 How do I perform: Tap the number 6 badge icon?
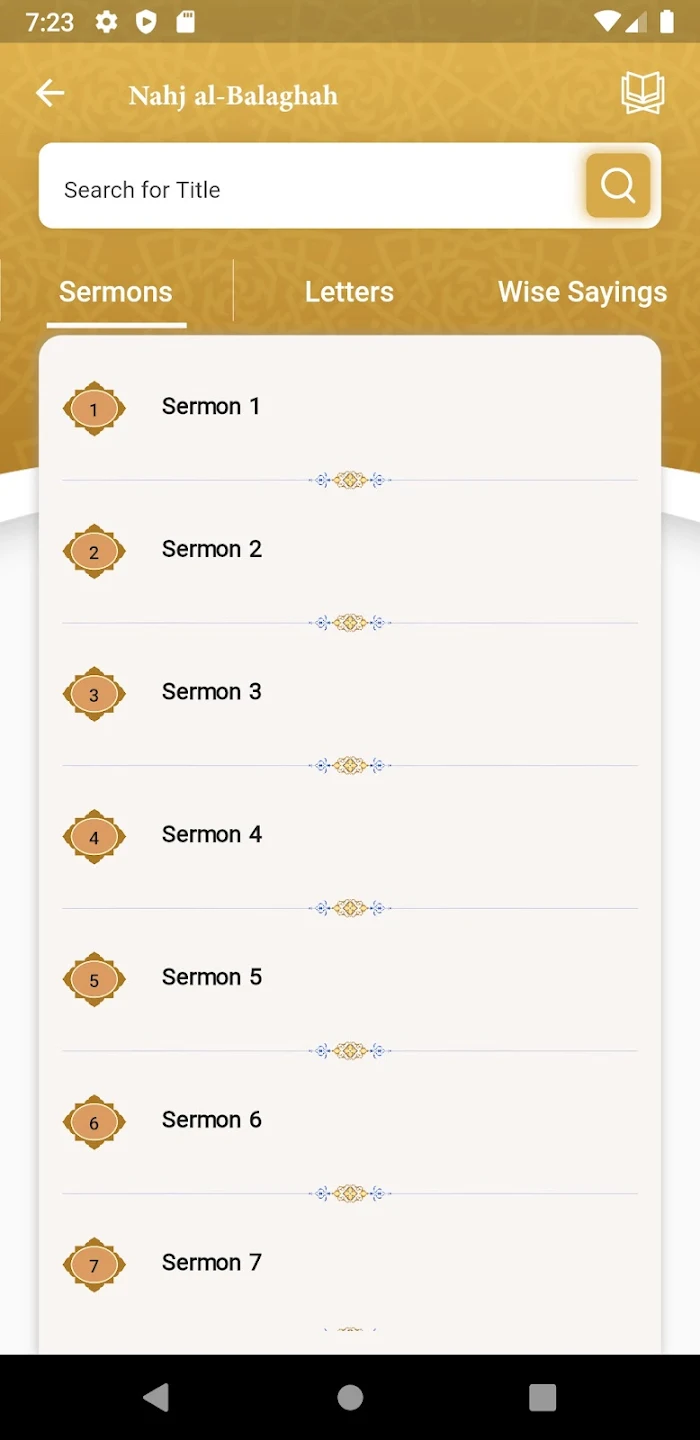[94, 1122]
